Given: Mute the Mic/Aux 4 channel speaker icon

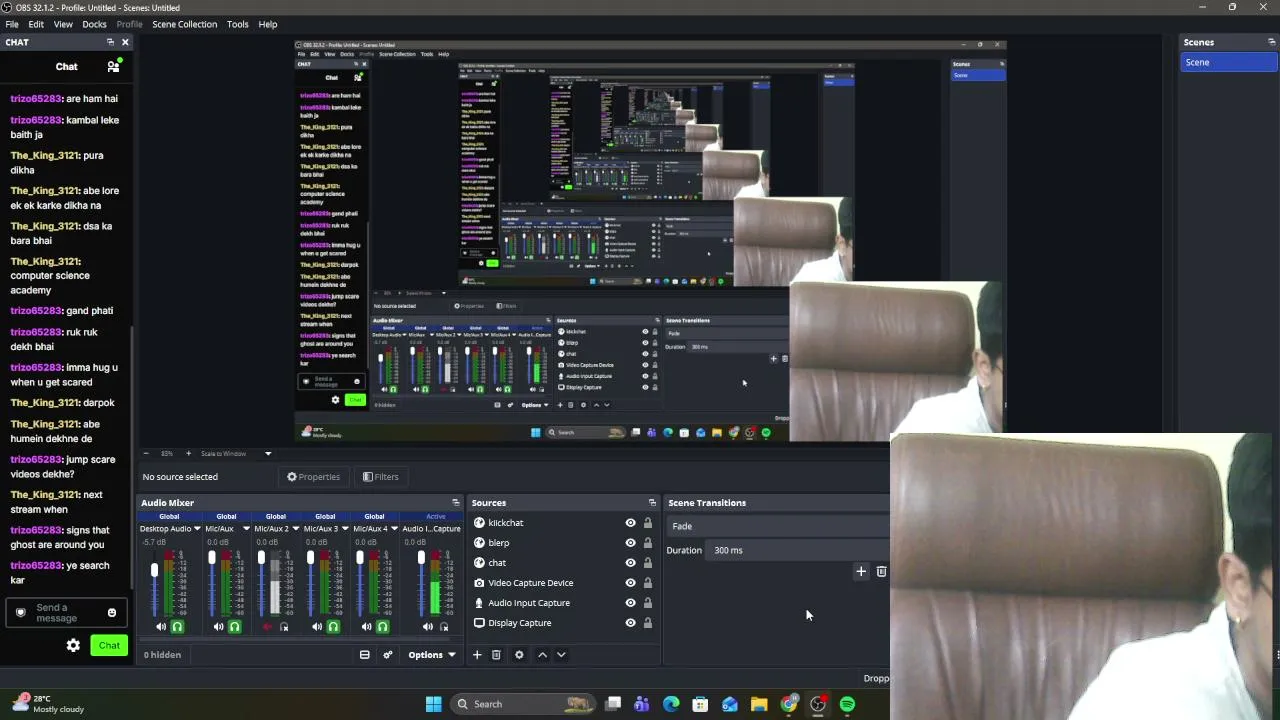Looking at the screenshot, I should pyautogui.click(x=366, y=627).
